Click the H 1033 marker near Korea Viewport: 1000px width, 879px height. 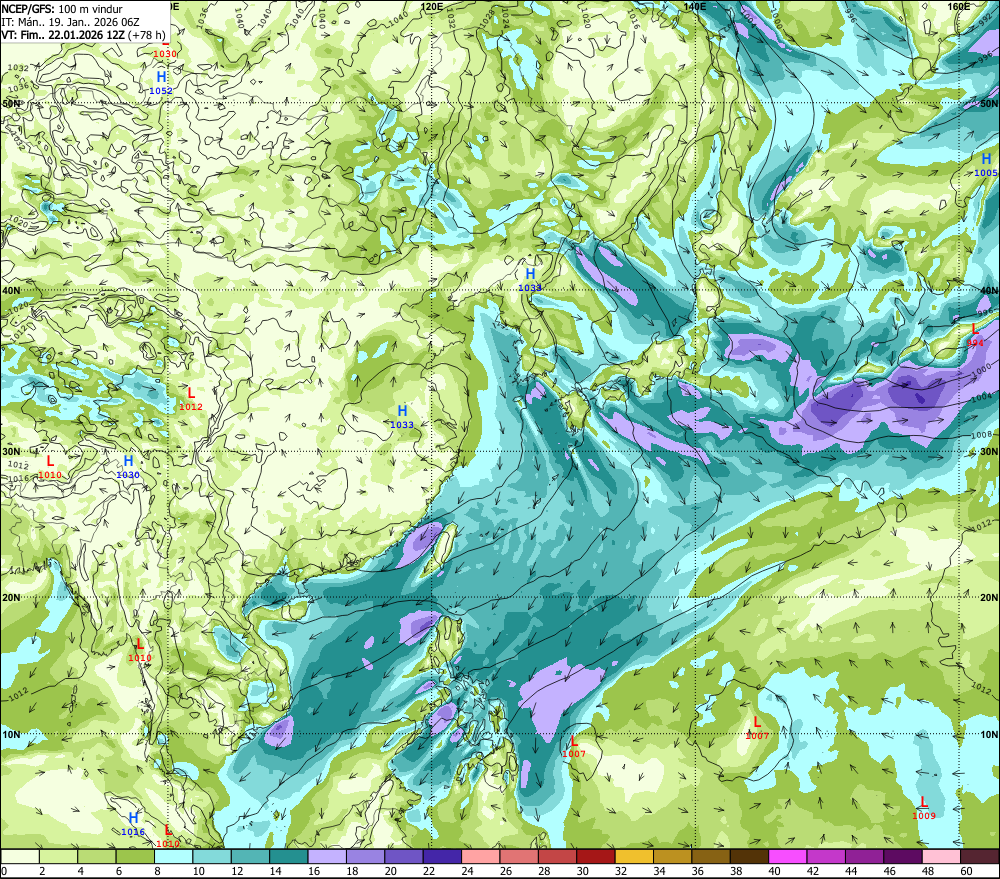530,279
